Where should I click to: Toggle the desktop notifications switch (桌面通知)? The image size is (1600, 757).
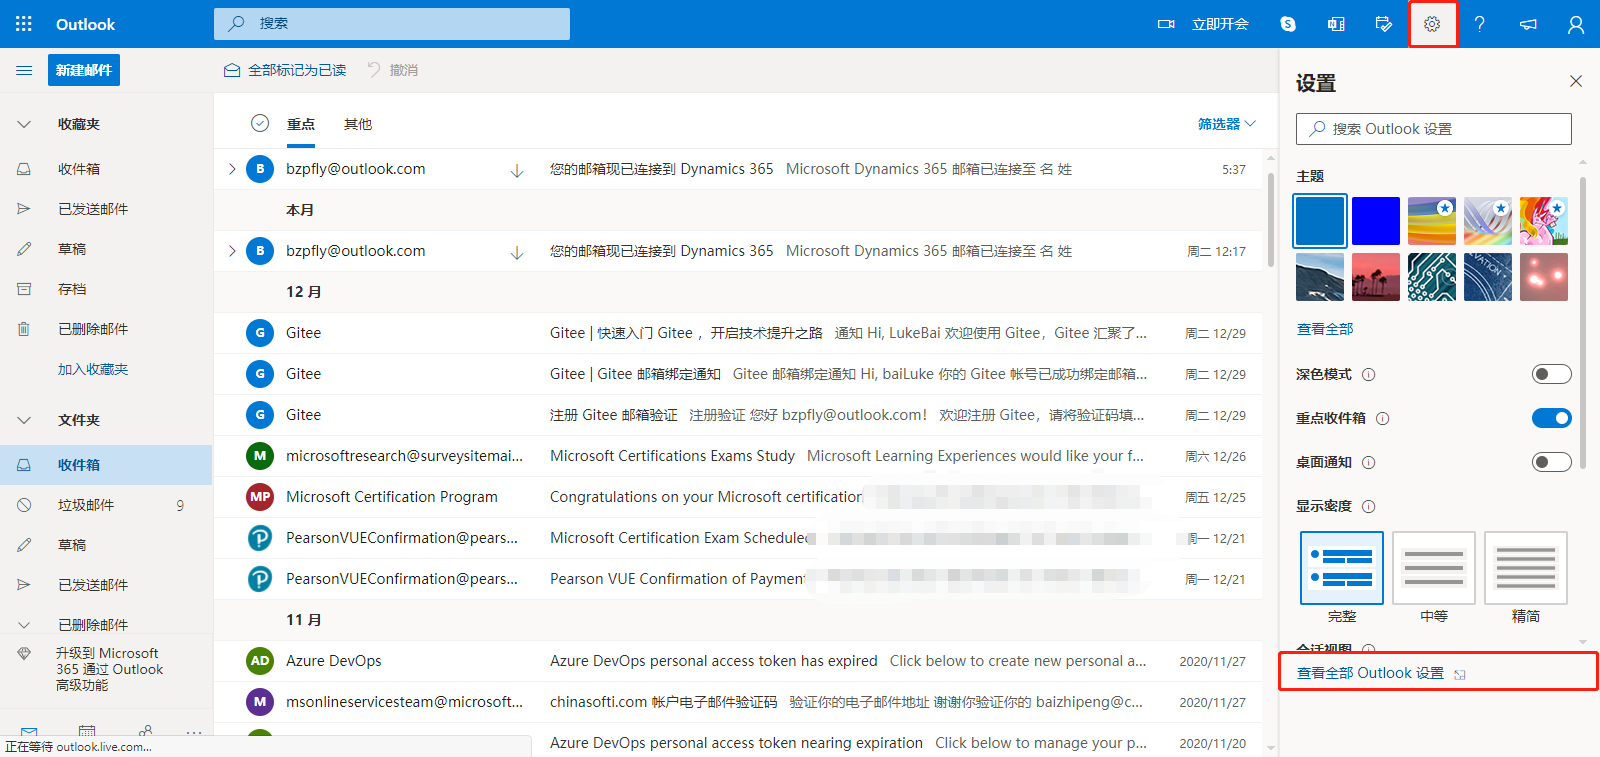(x=1551, y=462)
